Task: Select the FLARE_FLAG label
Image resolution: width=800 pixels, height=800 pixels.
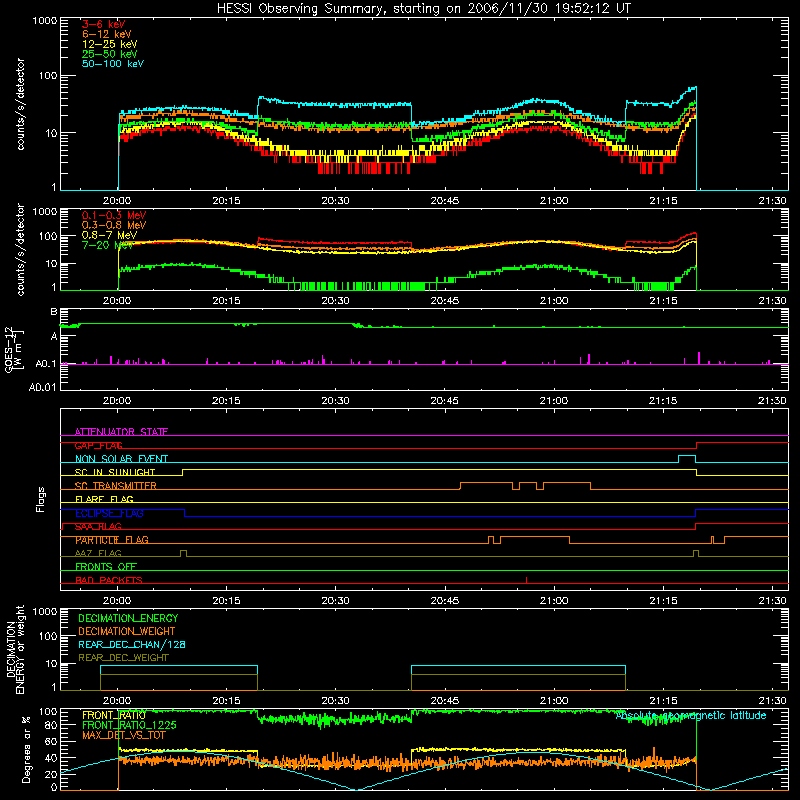Action: click(x=104, y=499)
